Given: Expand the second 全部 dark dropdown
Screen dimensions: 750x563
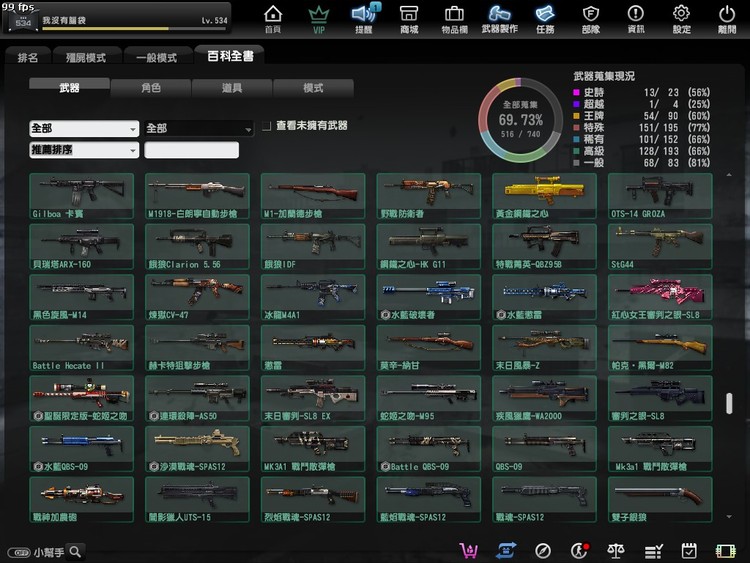Looking at the screenshot, I should click(198, 129).
